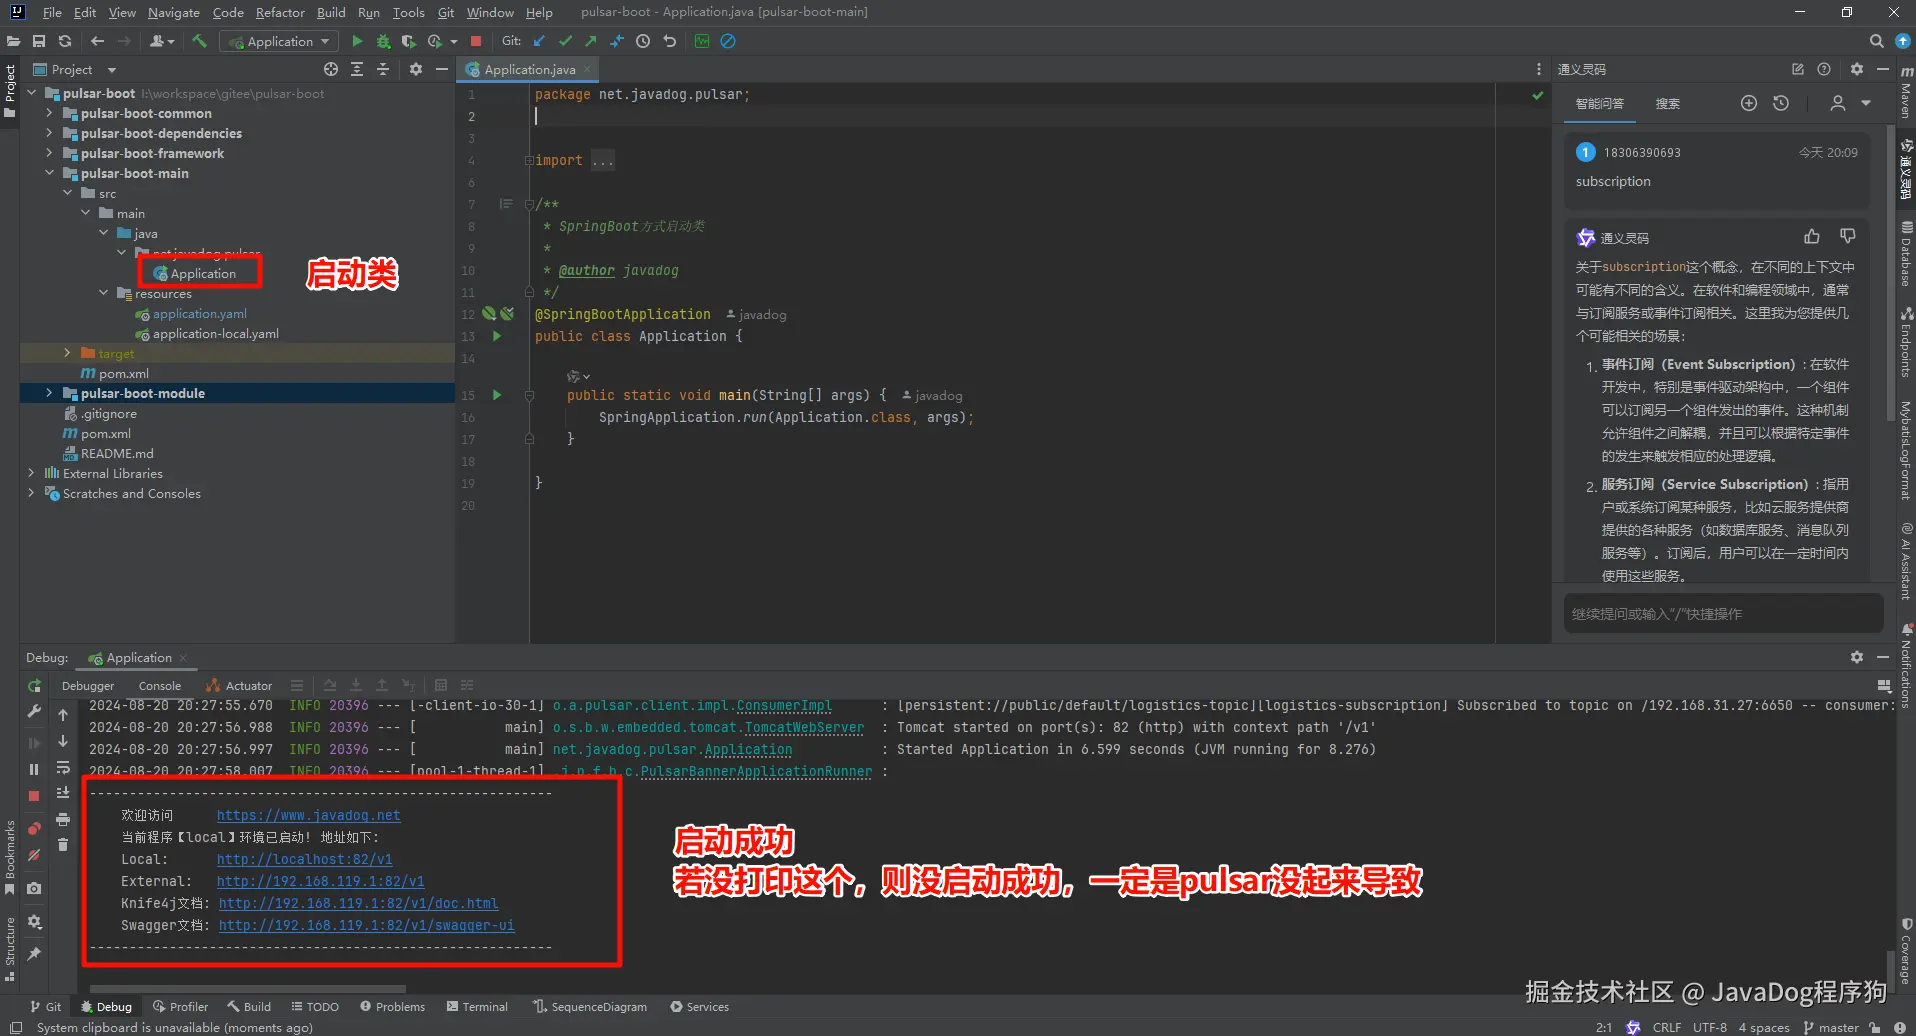Open the javadog.net link in console
The height and width of the screenshot is (1036, 1916).
tap(308, 815)
